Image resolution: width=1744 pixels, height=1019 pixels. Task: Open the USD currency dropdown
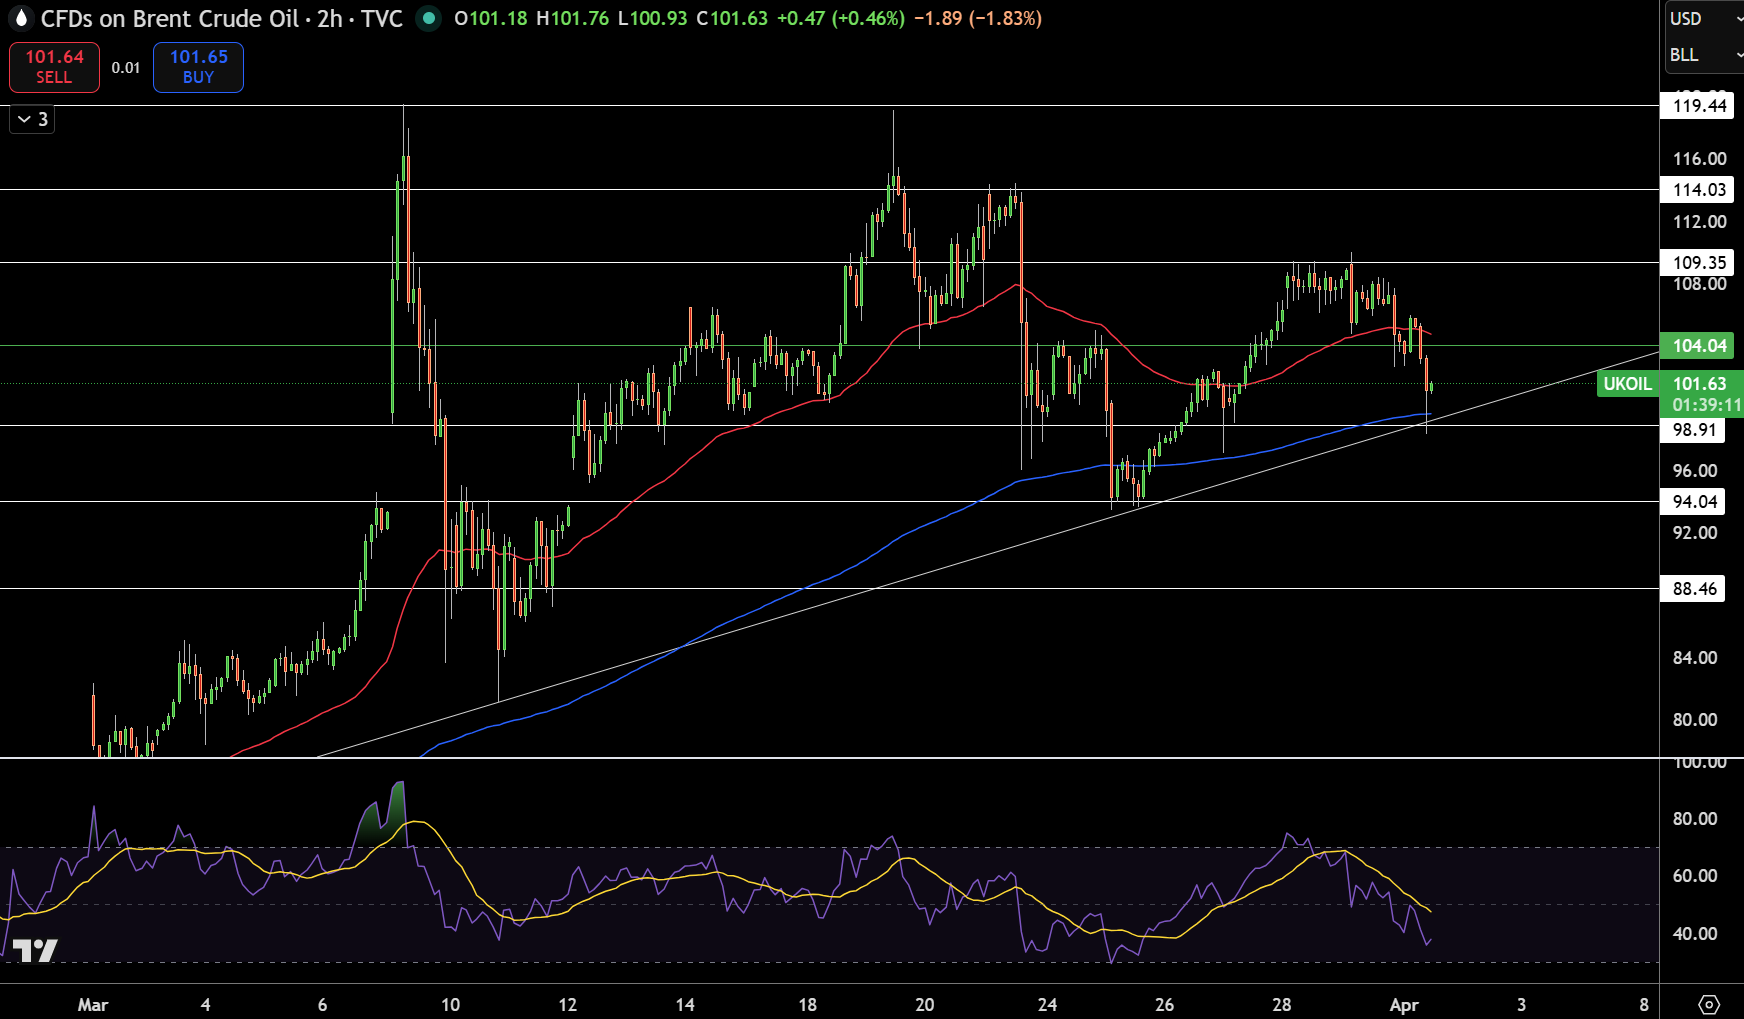click(1704, 18)
